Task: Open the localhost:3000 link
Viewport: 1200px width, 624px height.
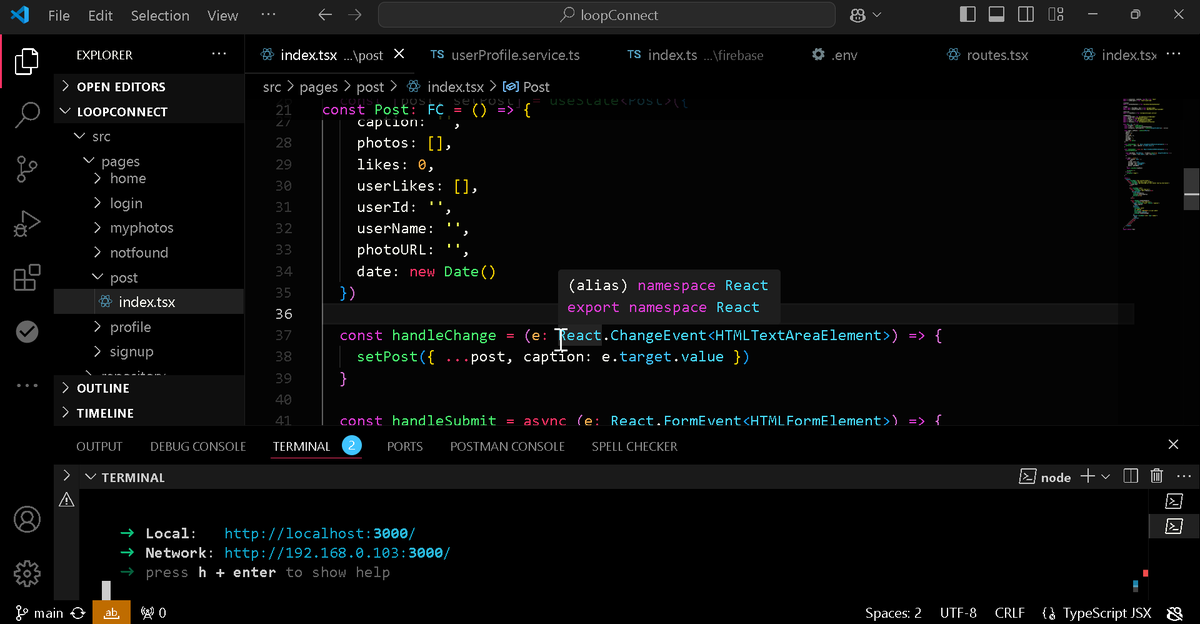Action: [x=319, y=533]
